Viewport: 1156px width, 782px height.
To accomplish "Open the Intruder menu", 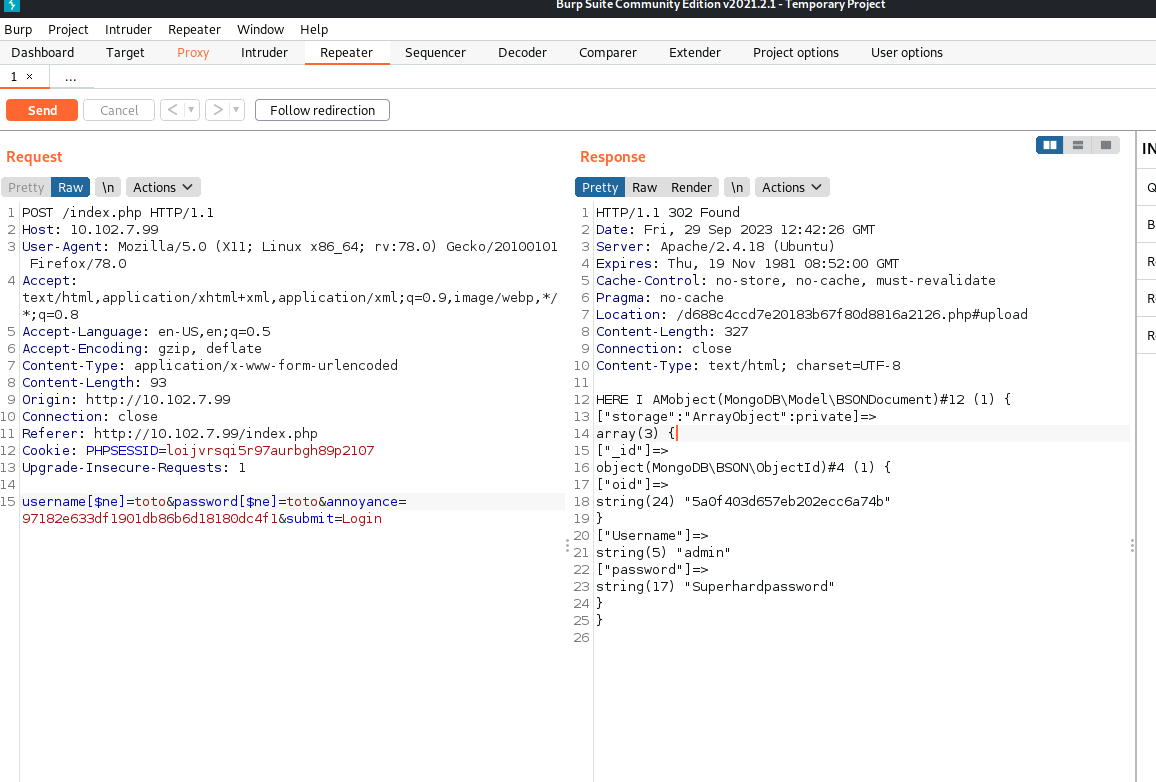I will click(128, 29).
